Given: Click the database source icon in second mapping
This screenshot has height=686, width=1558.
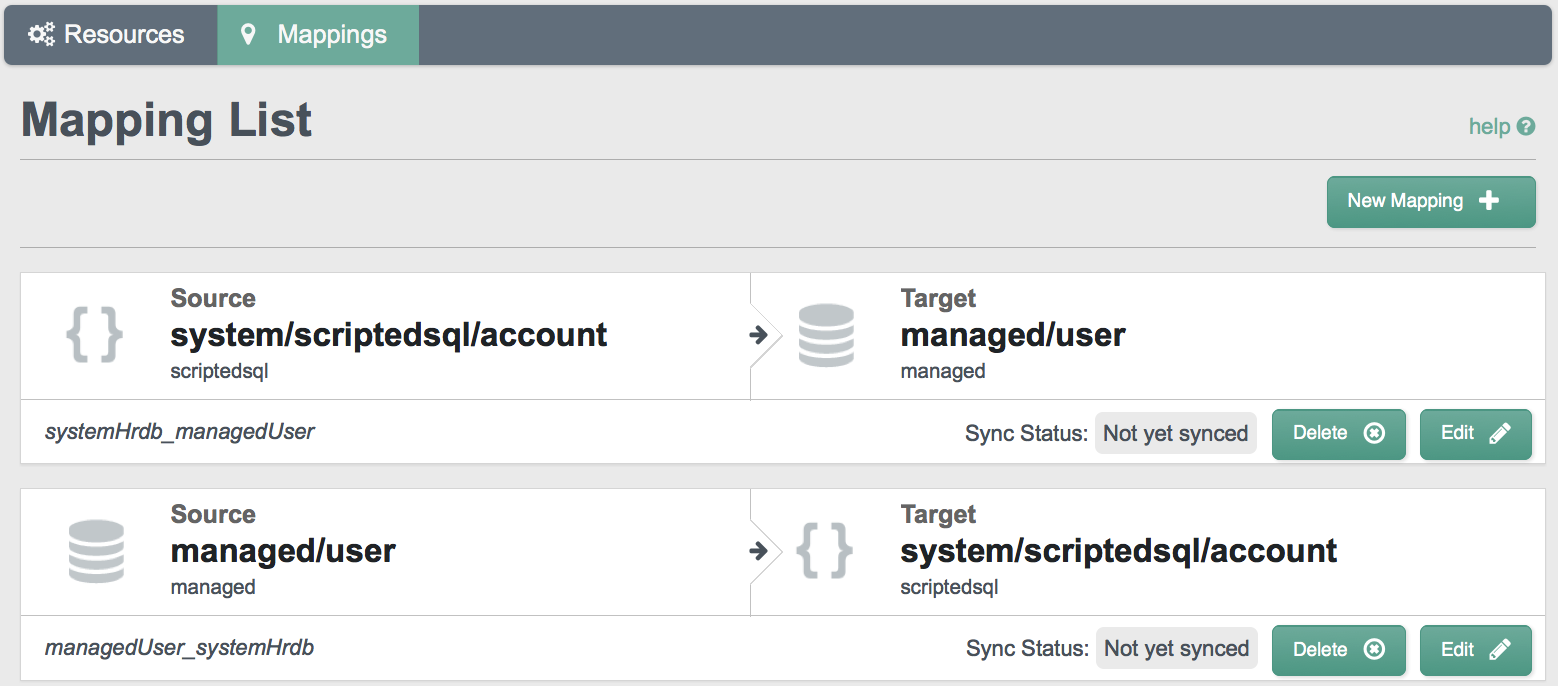Looking at the screenshot, I should pos(96,551).
